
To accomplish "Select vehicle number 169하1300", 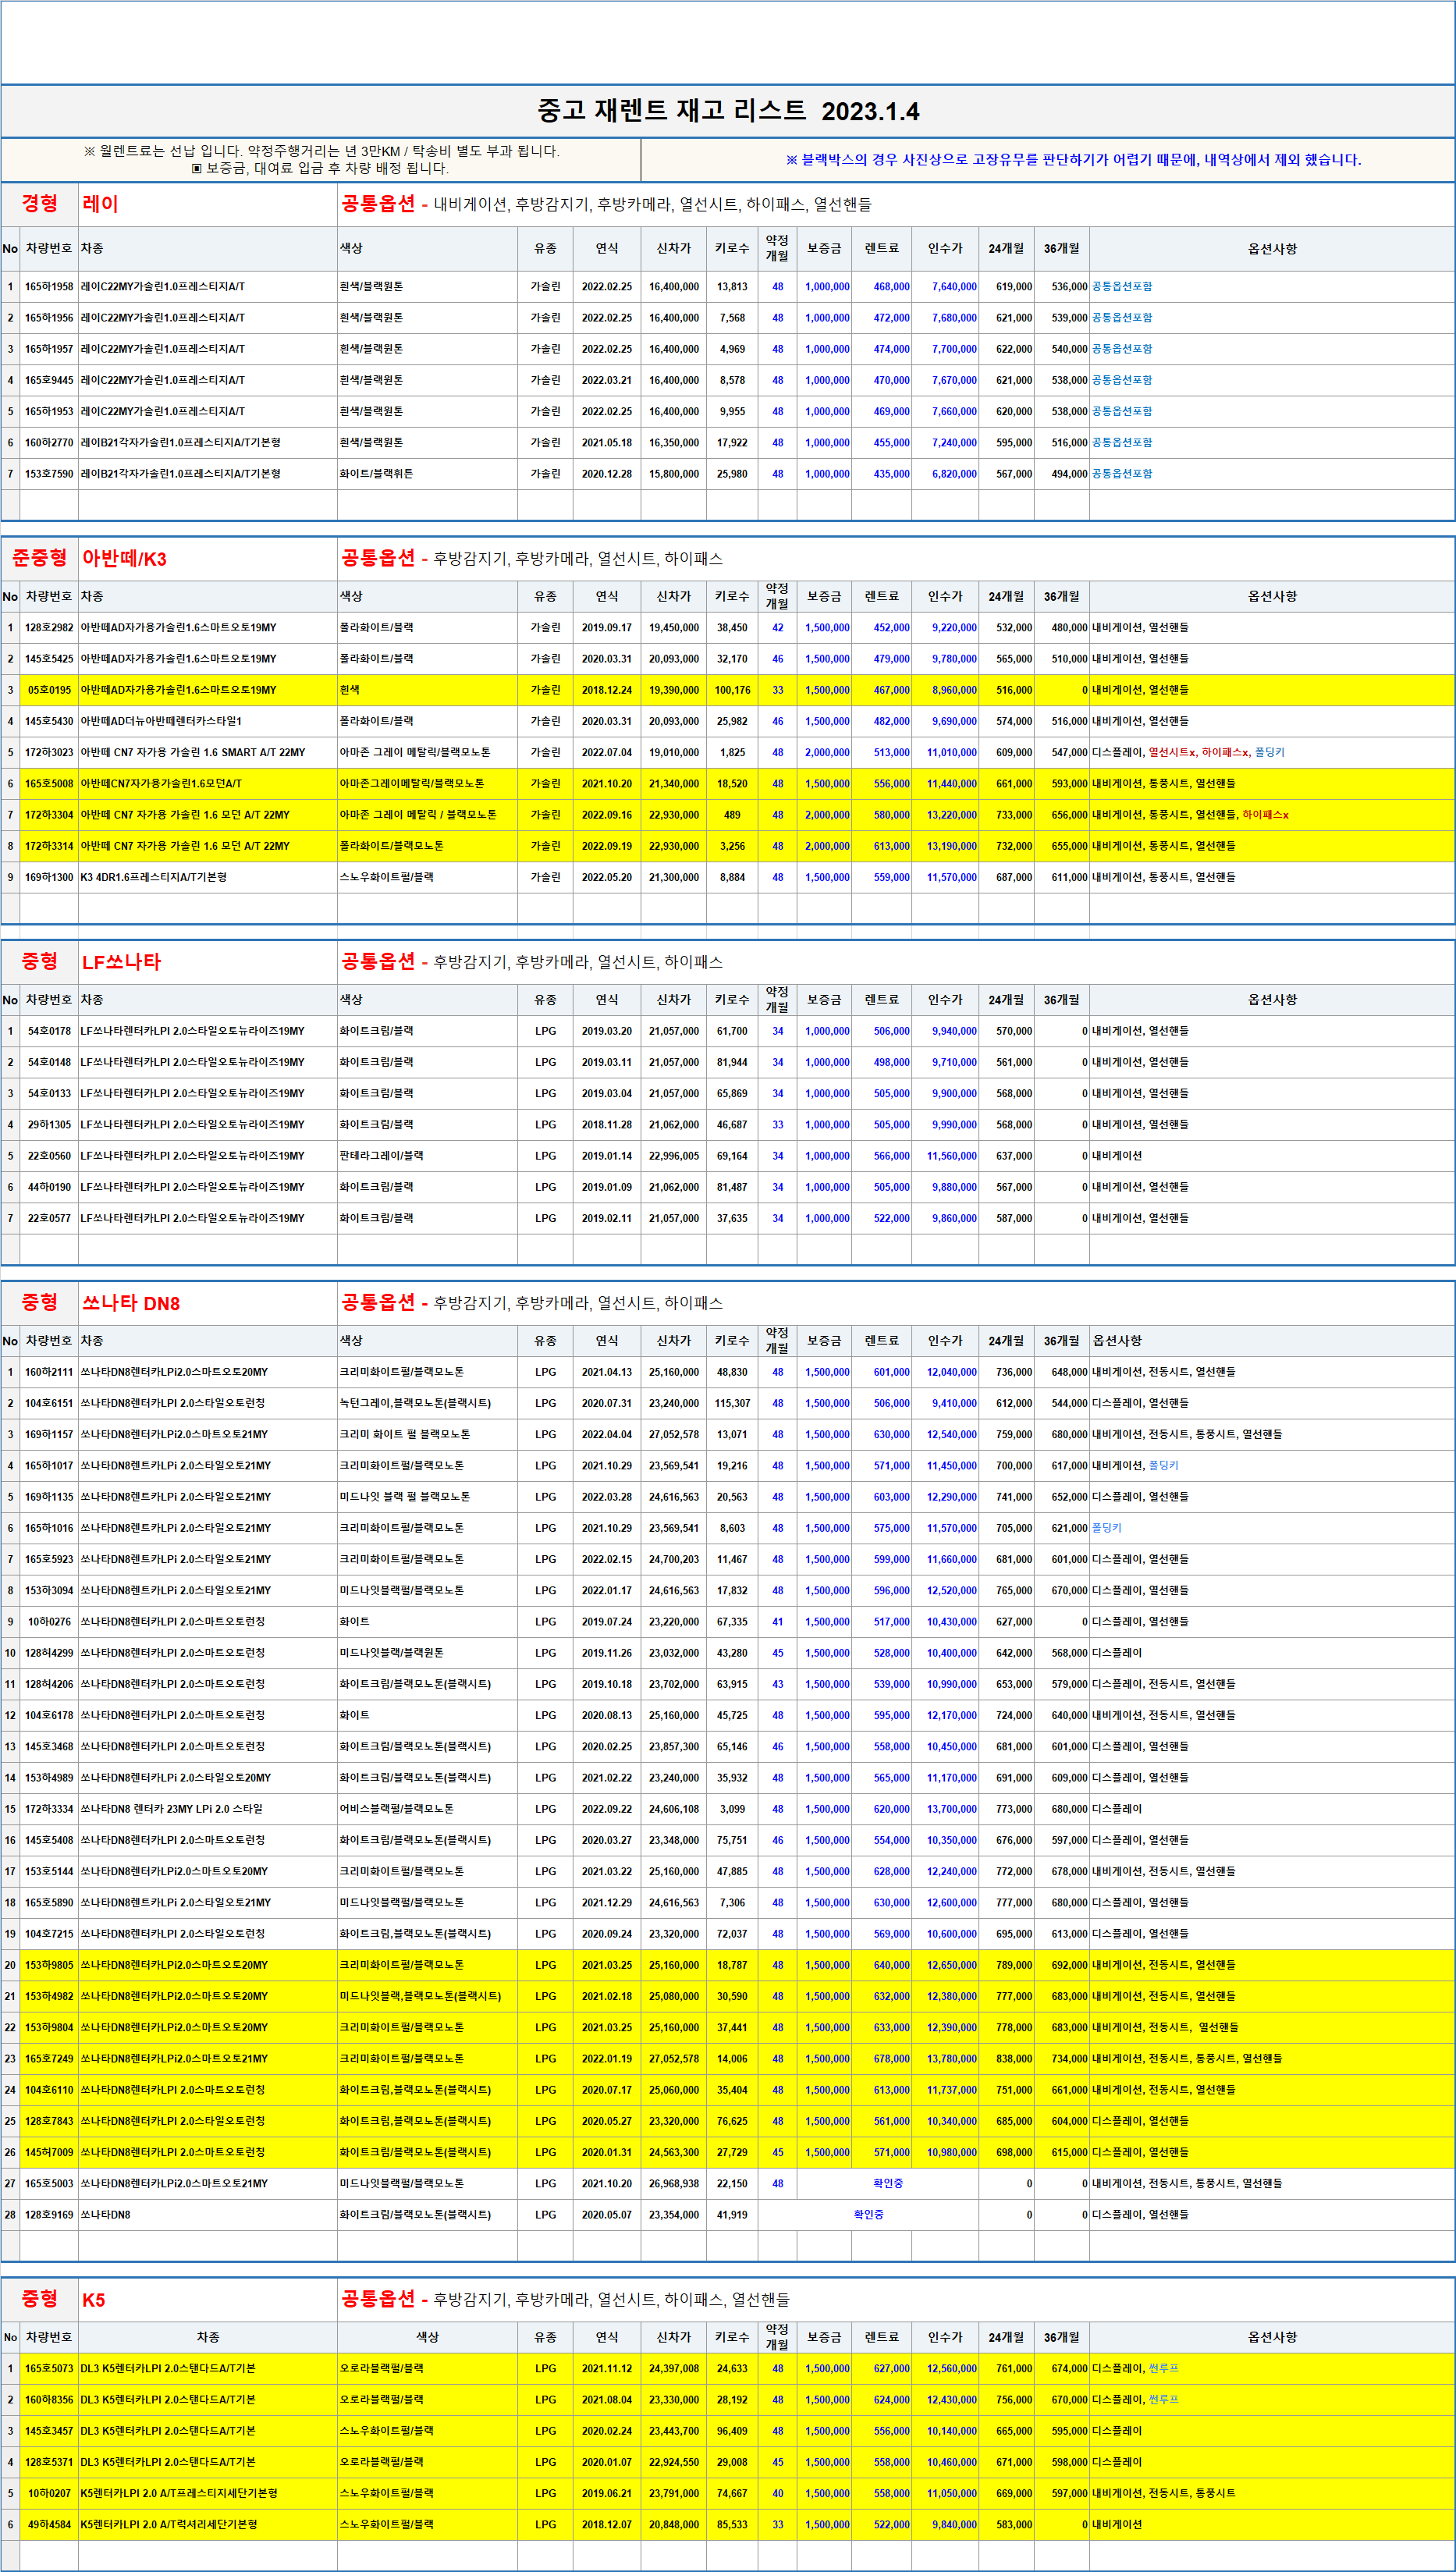I will tap(49, 877).
